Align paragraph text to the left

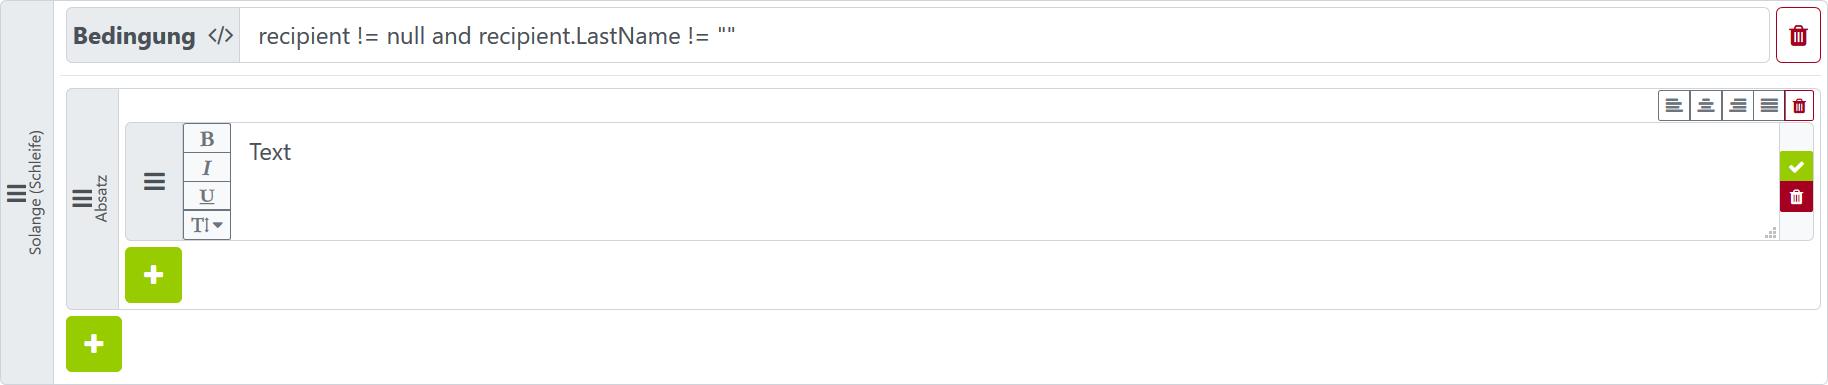point(1674,105)
